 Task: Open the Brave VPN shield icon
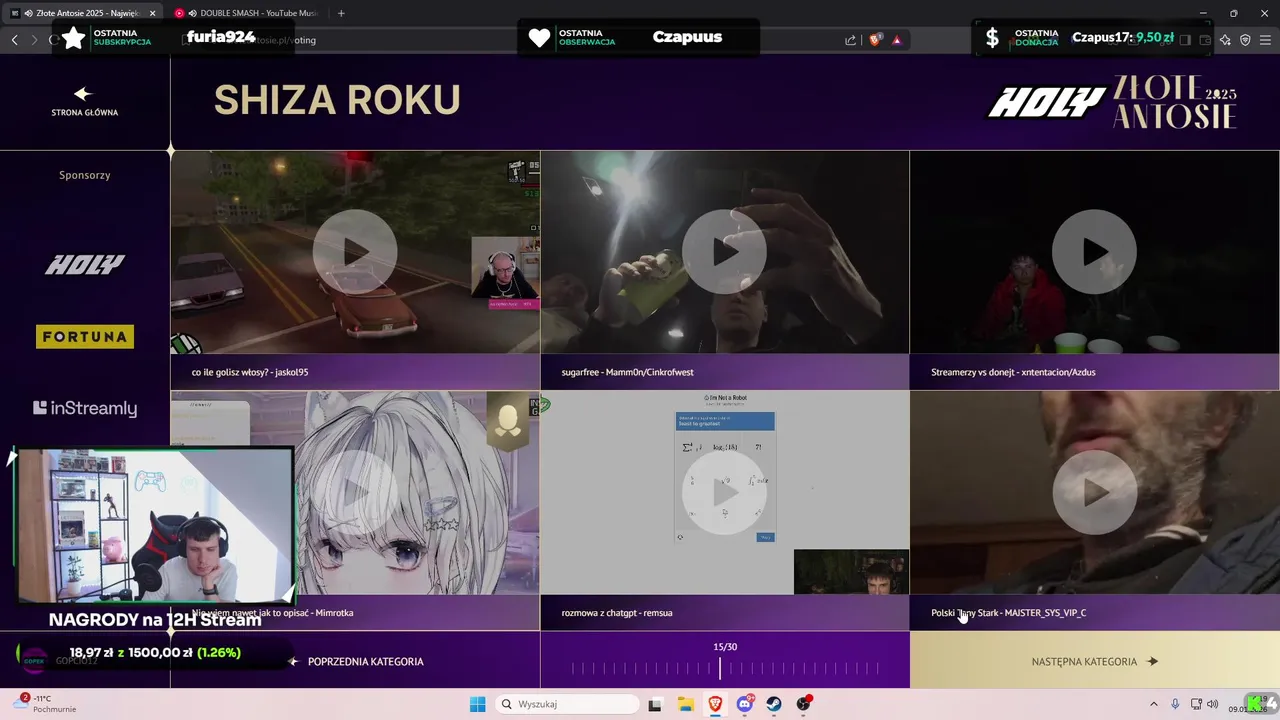[x=1245, y=40]
